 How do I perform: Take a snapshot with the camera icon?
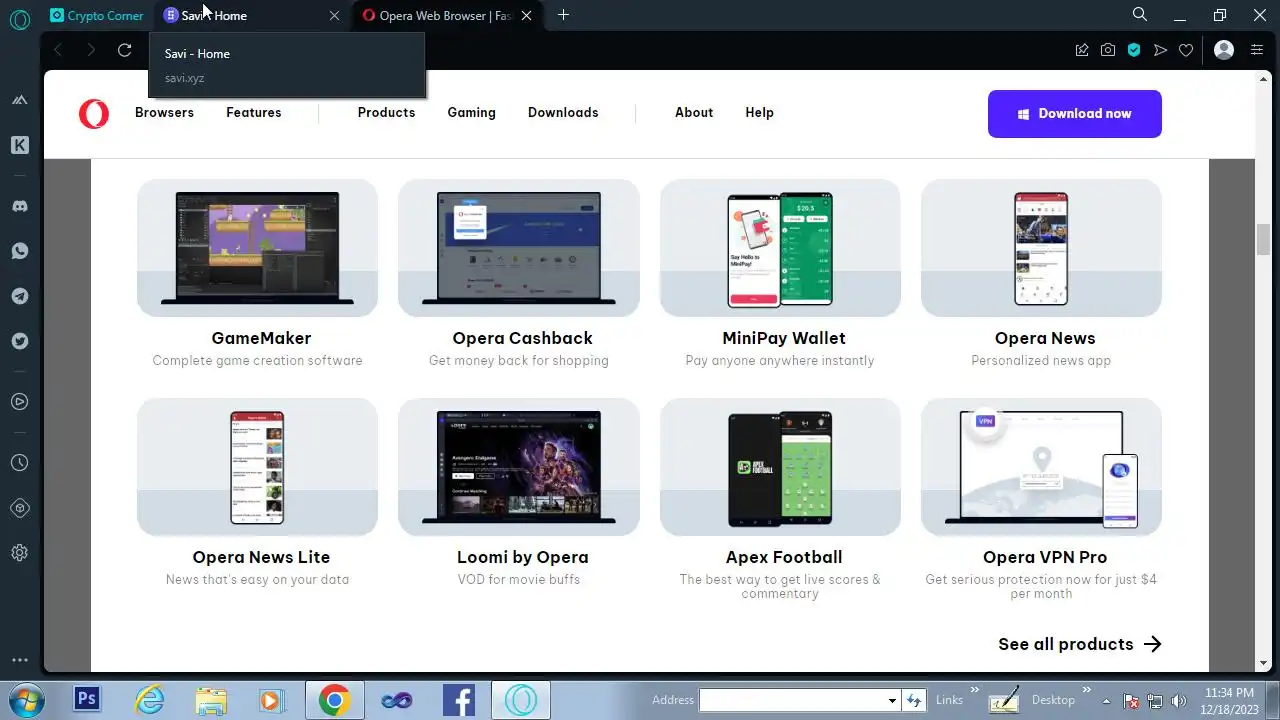click(1108, 50)
